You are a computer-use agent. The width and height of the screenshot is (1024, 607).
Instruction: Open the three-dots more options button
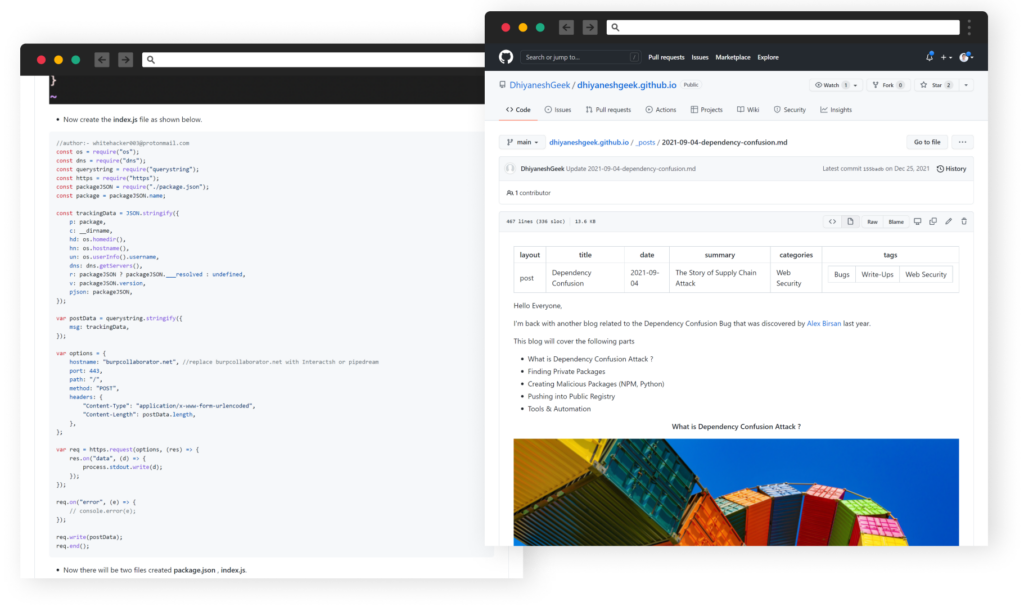(x=962, y=142)
